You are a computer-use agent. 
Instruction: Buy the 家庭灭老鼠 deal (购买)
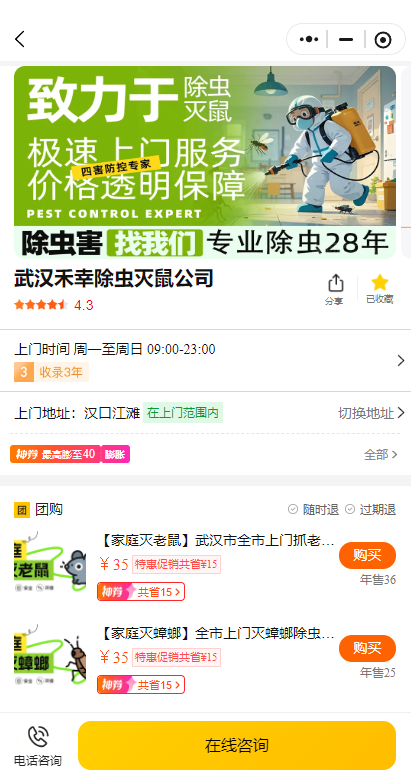tap(367, 555)
